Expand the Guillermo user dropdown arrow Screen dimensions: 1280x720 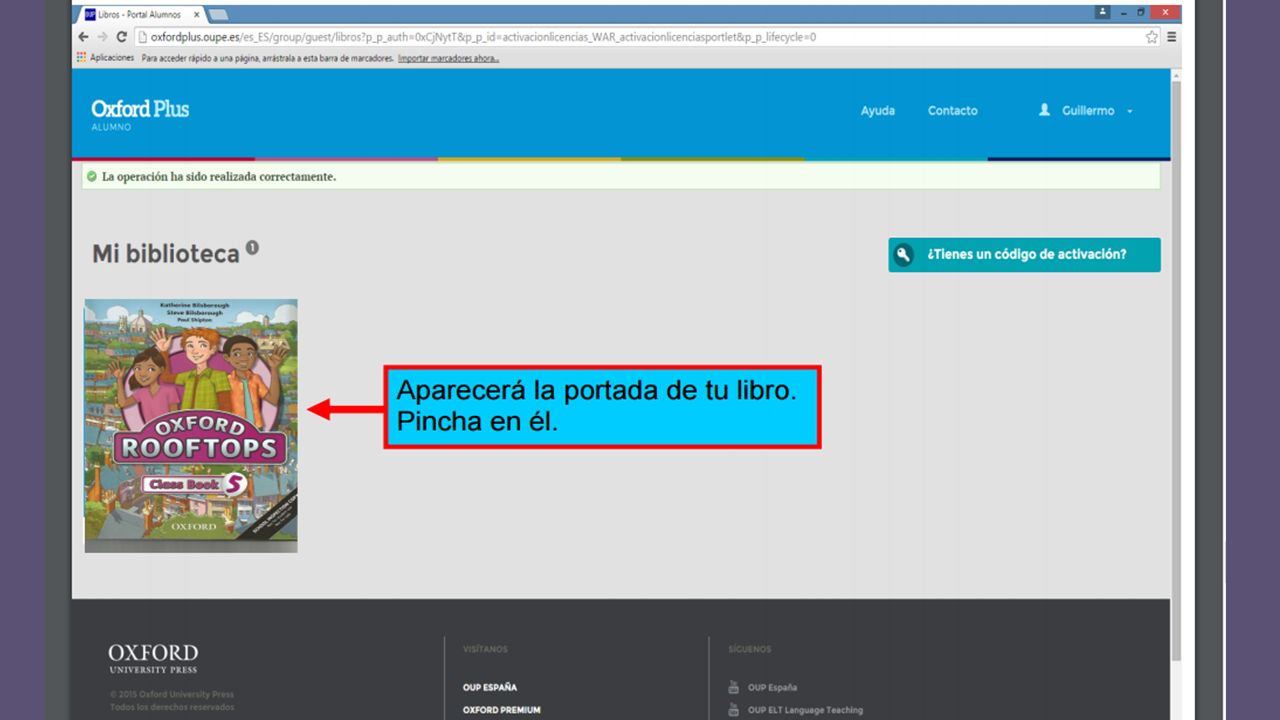coord(1130,111)
